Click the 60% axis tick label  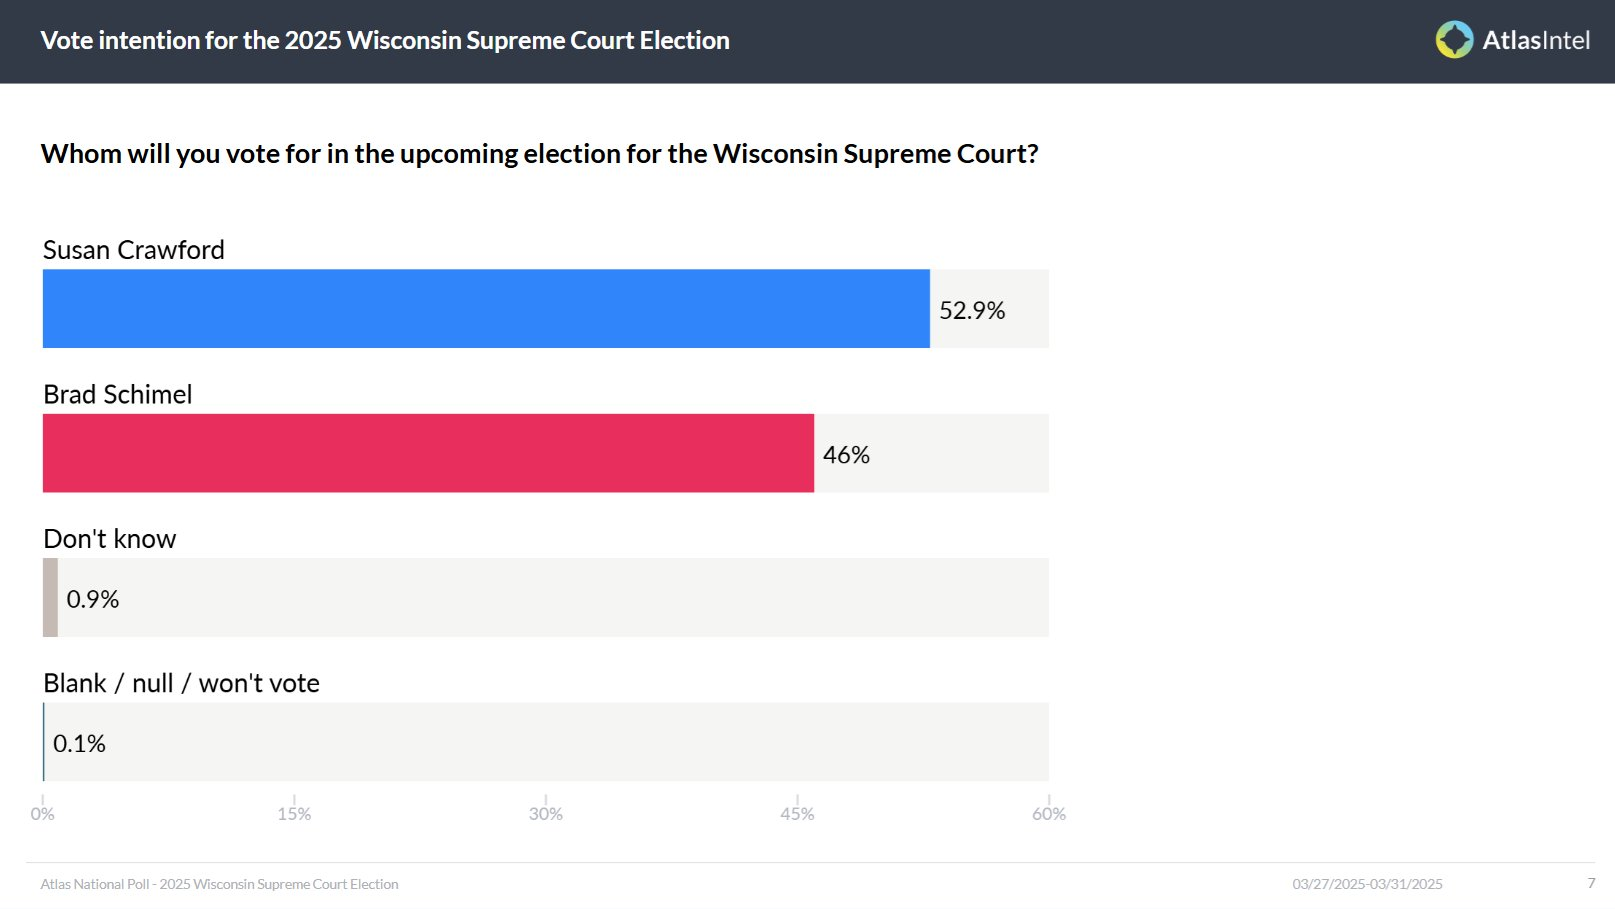coord(1049,814)
